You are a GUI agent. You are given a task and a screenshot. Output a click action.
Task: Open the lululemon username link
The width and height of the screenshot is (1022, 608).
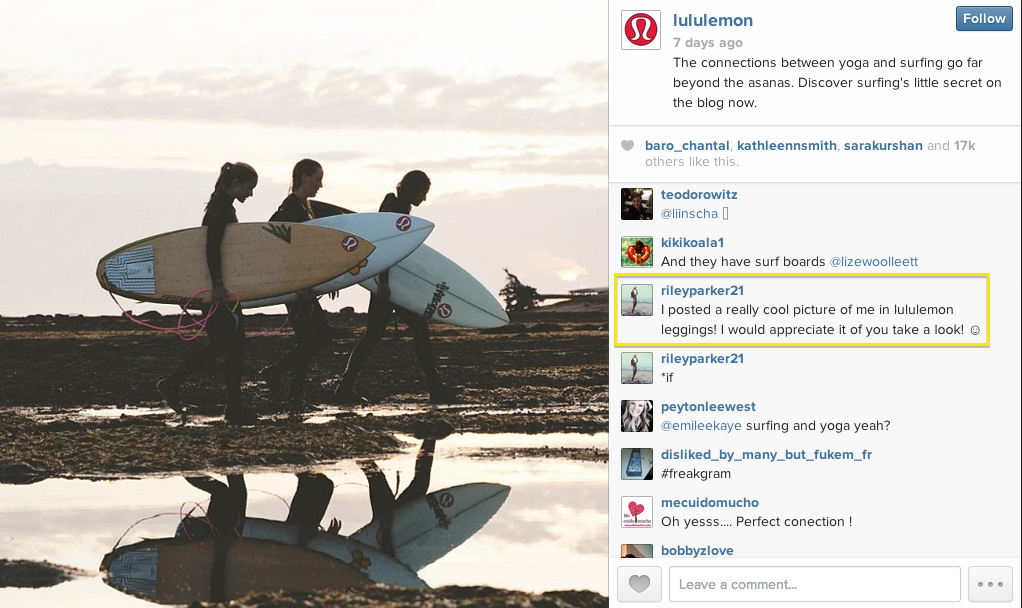[x=712, y=20]
